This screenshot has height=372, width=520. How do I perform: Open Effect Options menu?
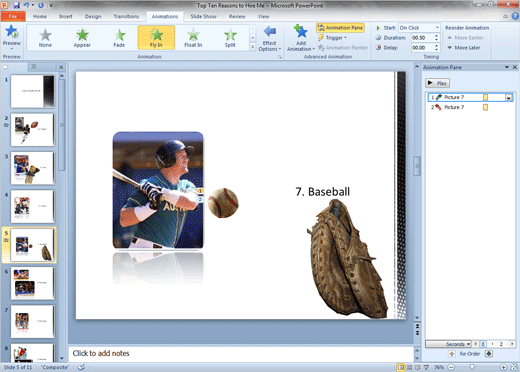pos(269,38)
